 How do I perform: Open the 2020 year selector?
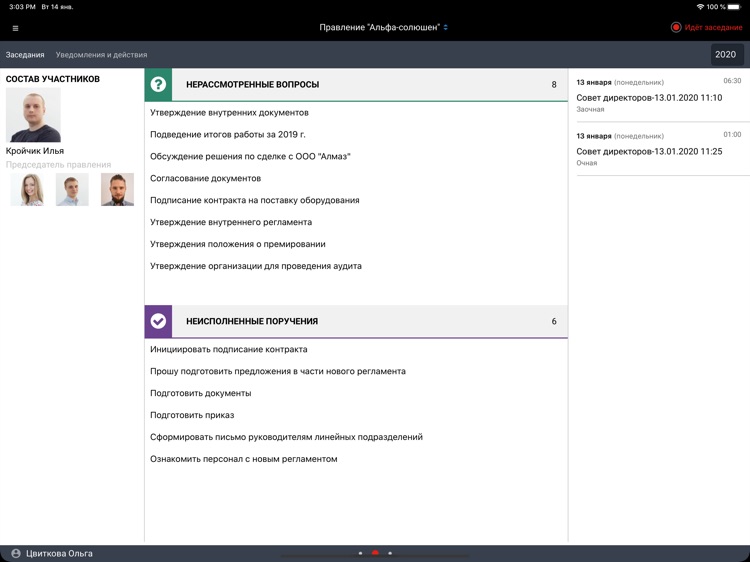[725, 55]
